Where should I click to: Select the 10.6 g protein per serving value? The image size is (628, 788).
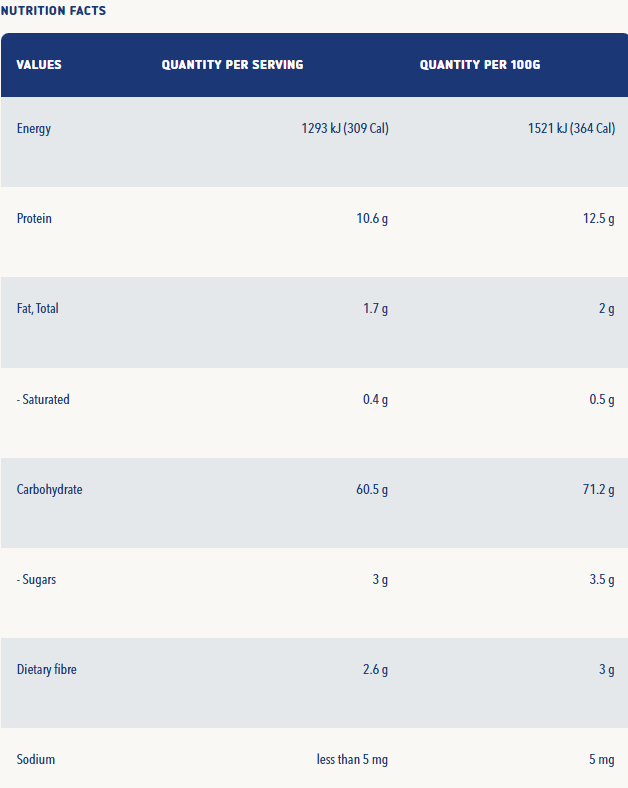(372, 219)
